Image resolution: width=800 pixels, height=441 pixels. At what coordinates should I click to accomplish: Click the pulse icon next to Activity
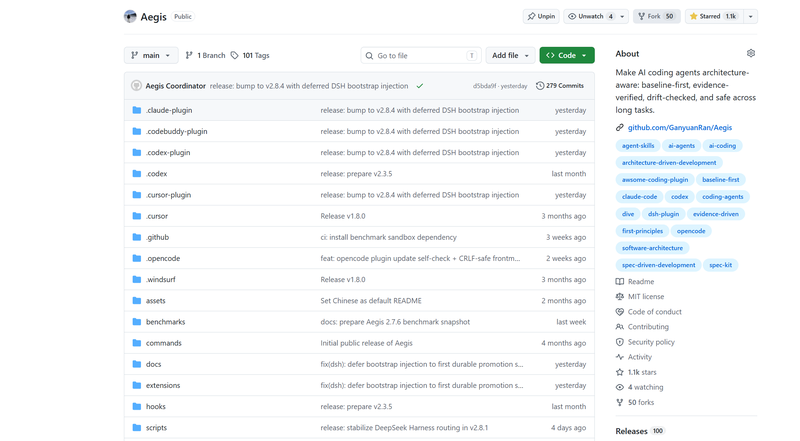click(x=619, y=357)
